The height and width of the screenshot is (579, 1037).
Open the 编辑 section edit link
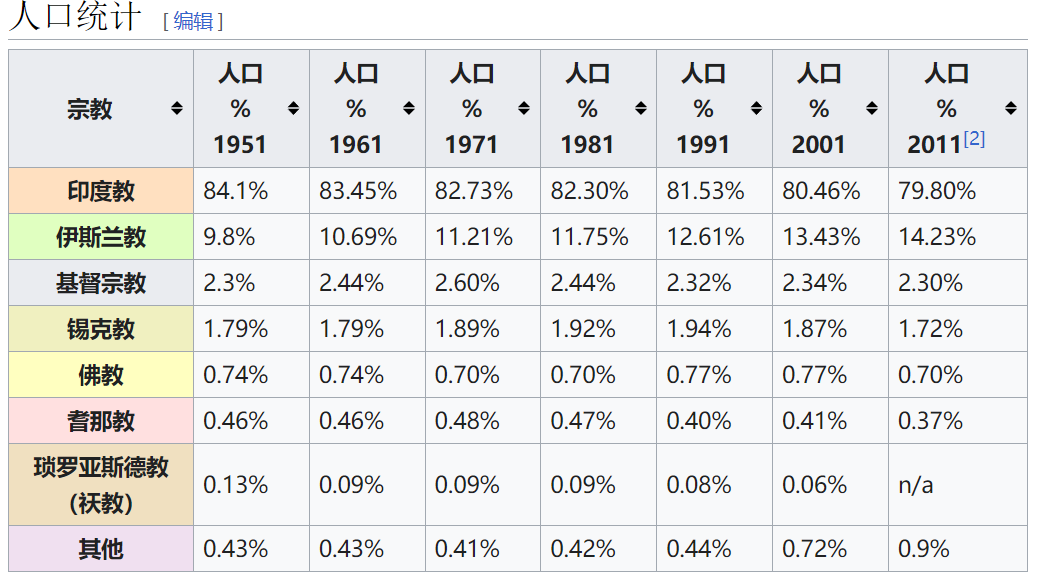193,21
